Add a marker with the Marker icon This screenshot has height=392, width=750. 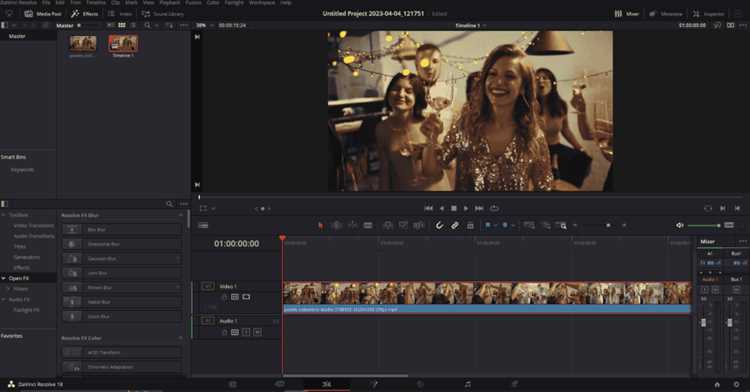(505, 225)
